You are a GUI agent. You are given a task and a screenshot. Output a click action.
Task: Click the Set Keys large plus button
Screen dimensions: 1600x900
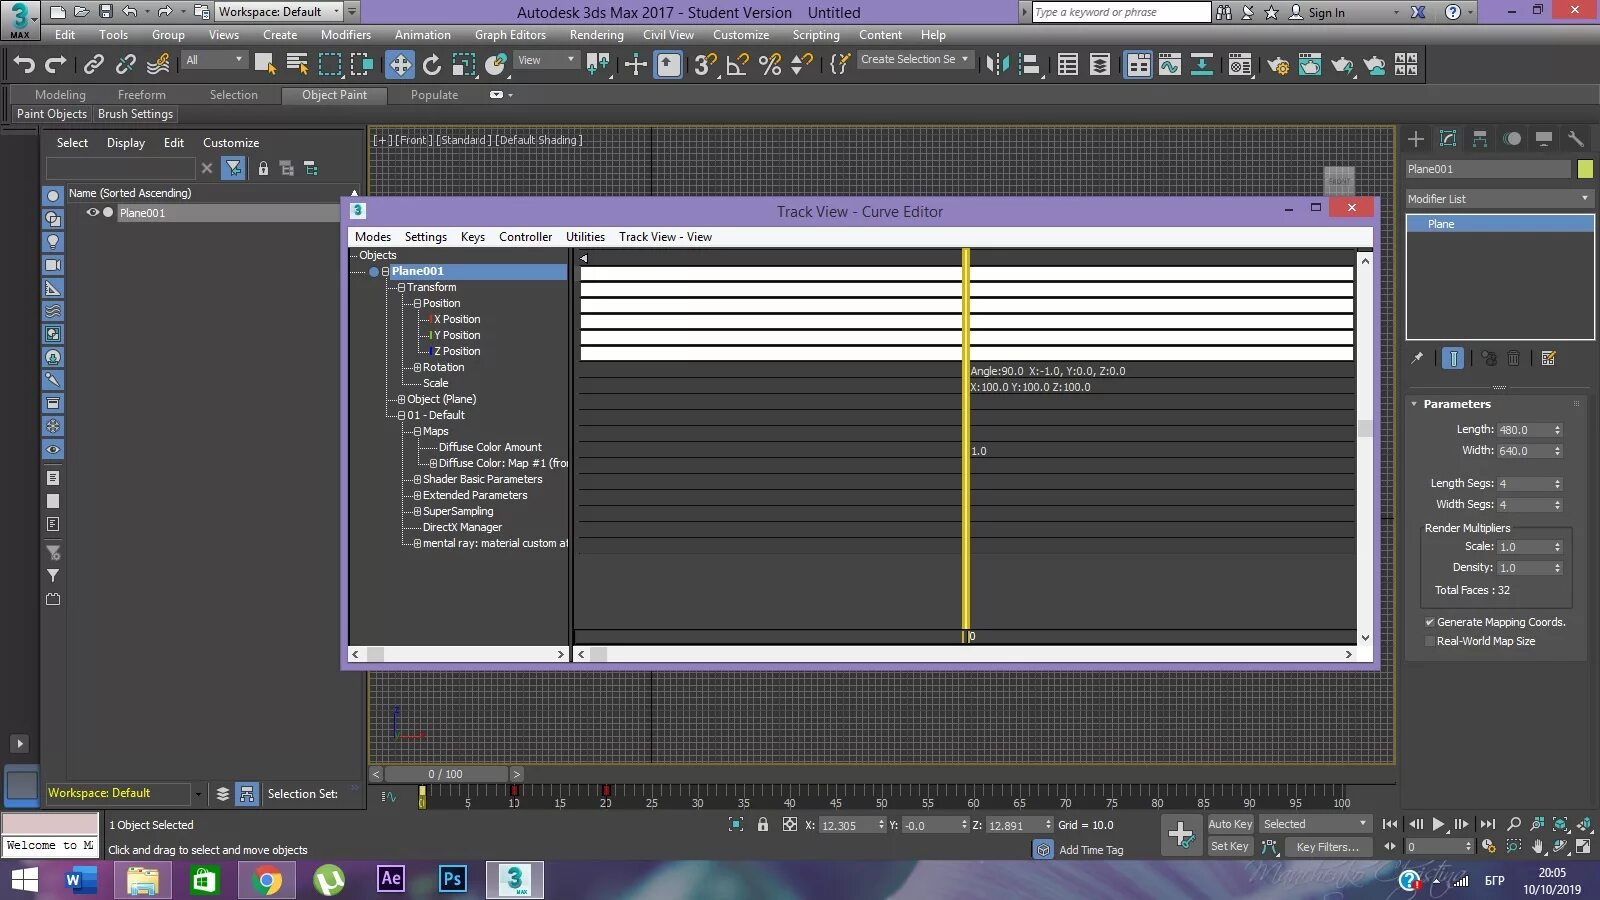1181,835
